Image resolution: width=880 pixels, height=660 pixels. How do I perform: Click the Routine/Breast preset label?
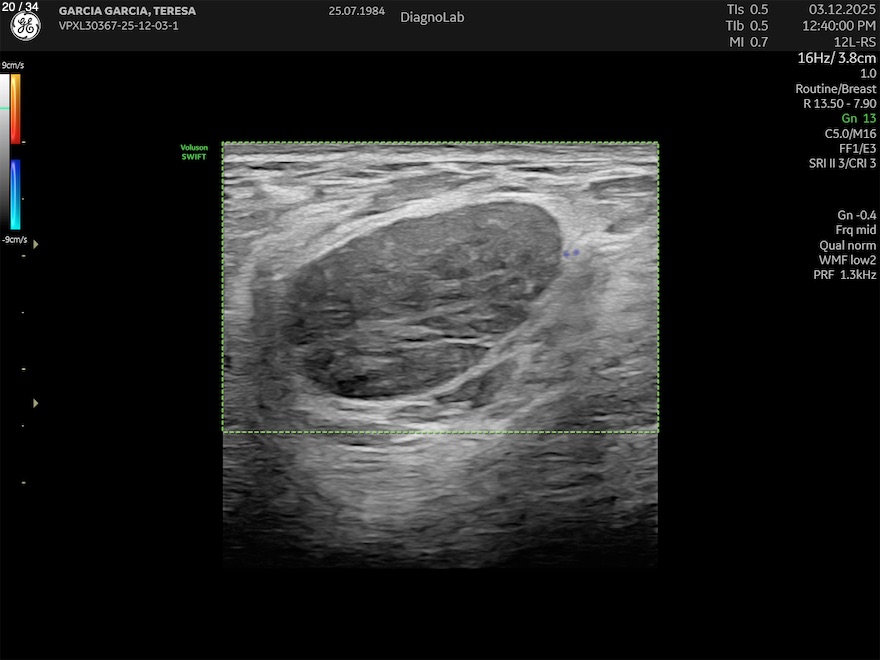(x=835, y=89)
